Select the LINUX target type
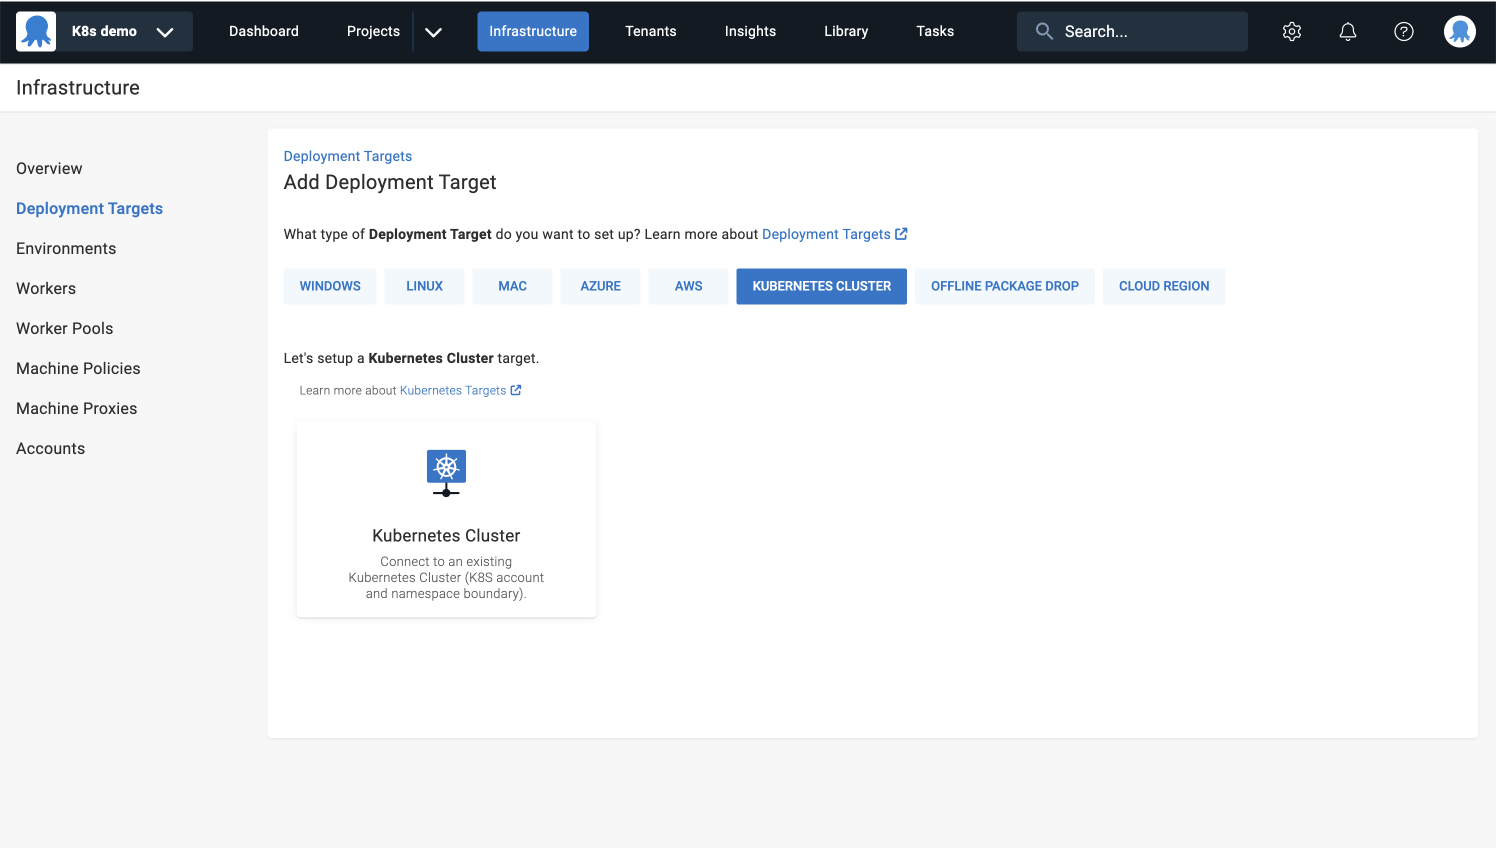 click(x=424, y=286)
